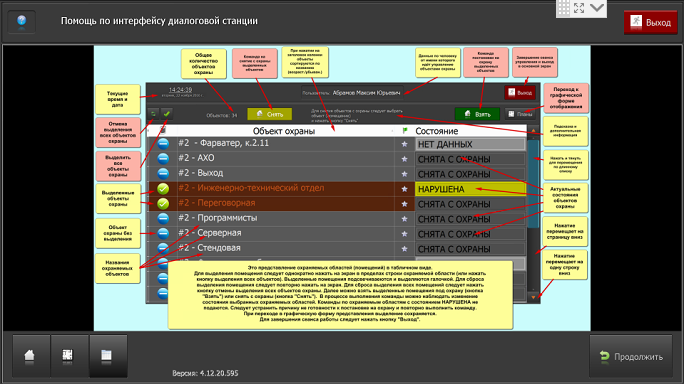Select the blue circle for Программисты
The image size is (684, 384).
coord(163,218)
